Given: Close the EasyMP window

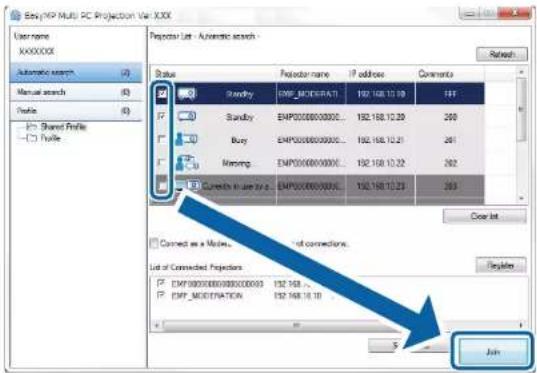Looking at the screenshot, I should (x=514, y=14).
